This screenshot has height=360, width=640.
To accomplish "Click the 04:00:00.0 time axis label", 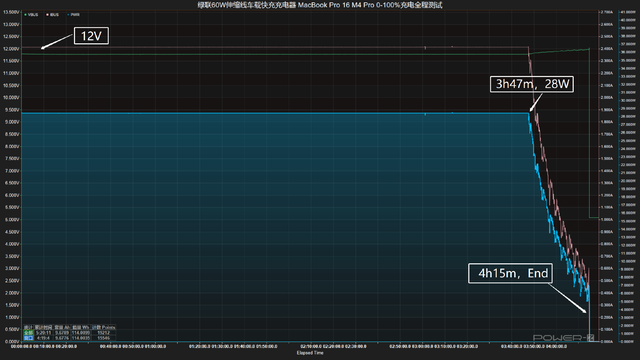I will [x=556, y=346].
